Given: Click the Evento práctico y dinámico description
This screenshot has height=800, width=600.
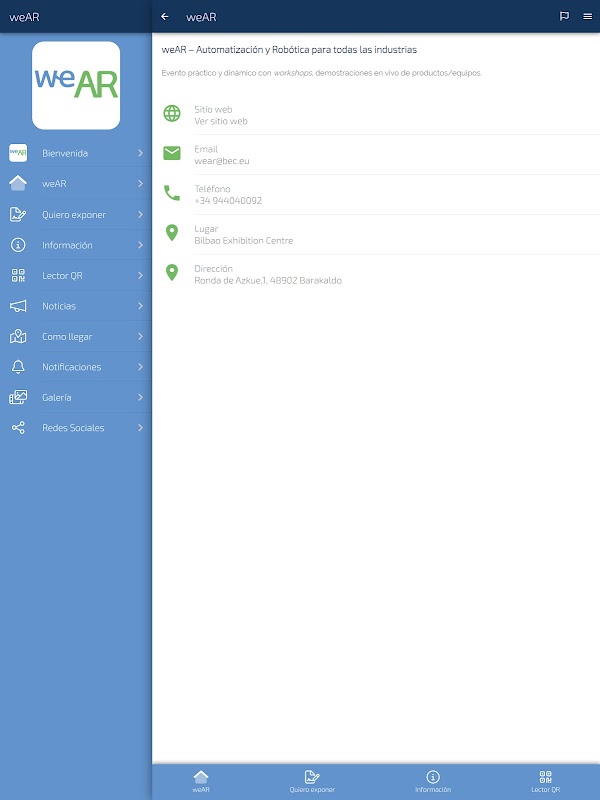Looking at the screenshot, I should (x=321, y=73).
